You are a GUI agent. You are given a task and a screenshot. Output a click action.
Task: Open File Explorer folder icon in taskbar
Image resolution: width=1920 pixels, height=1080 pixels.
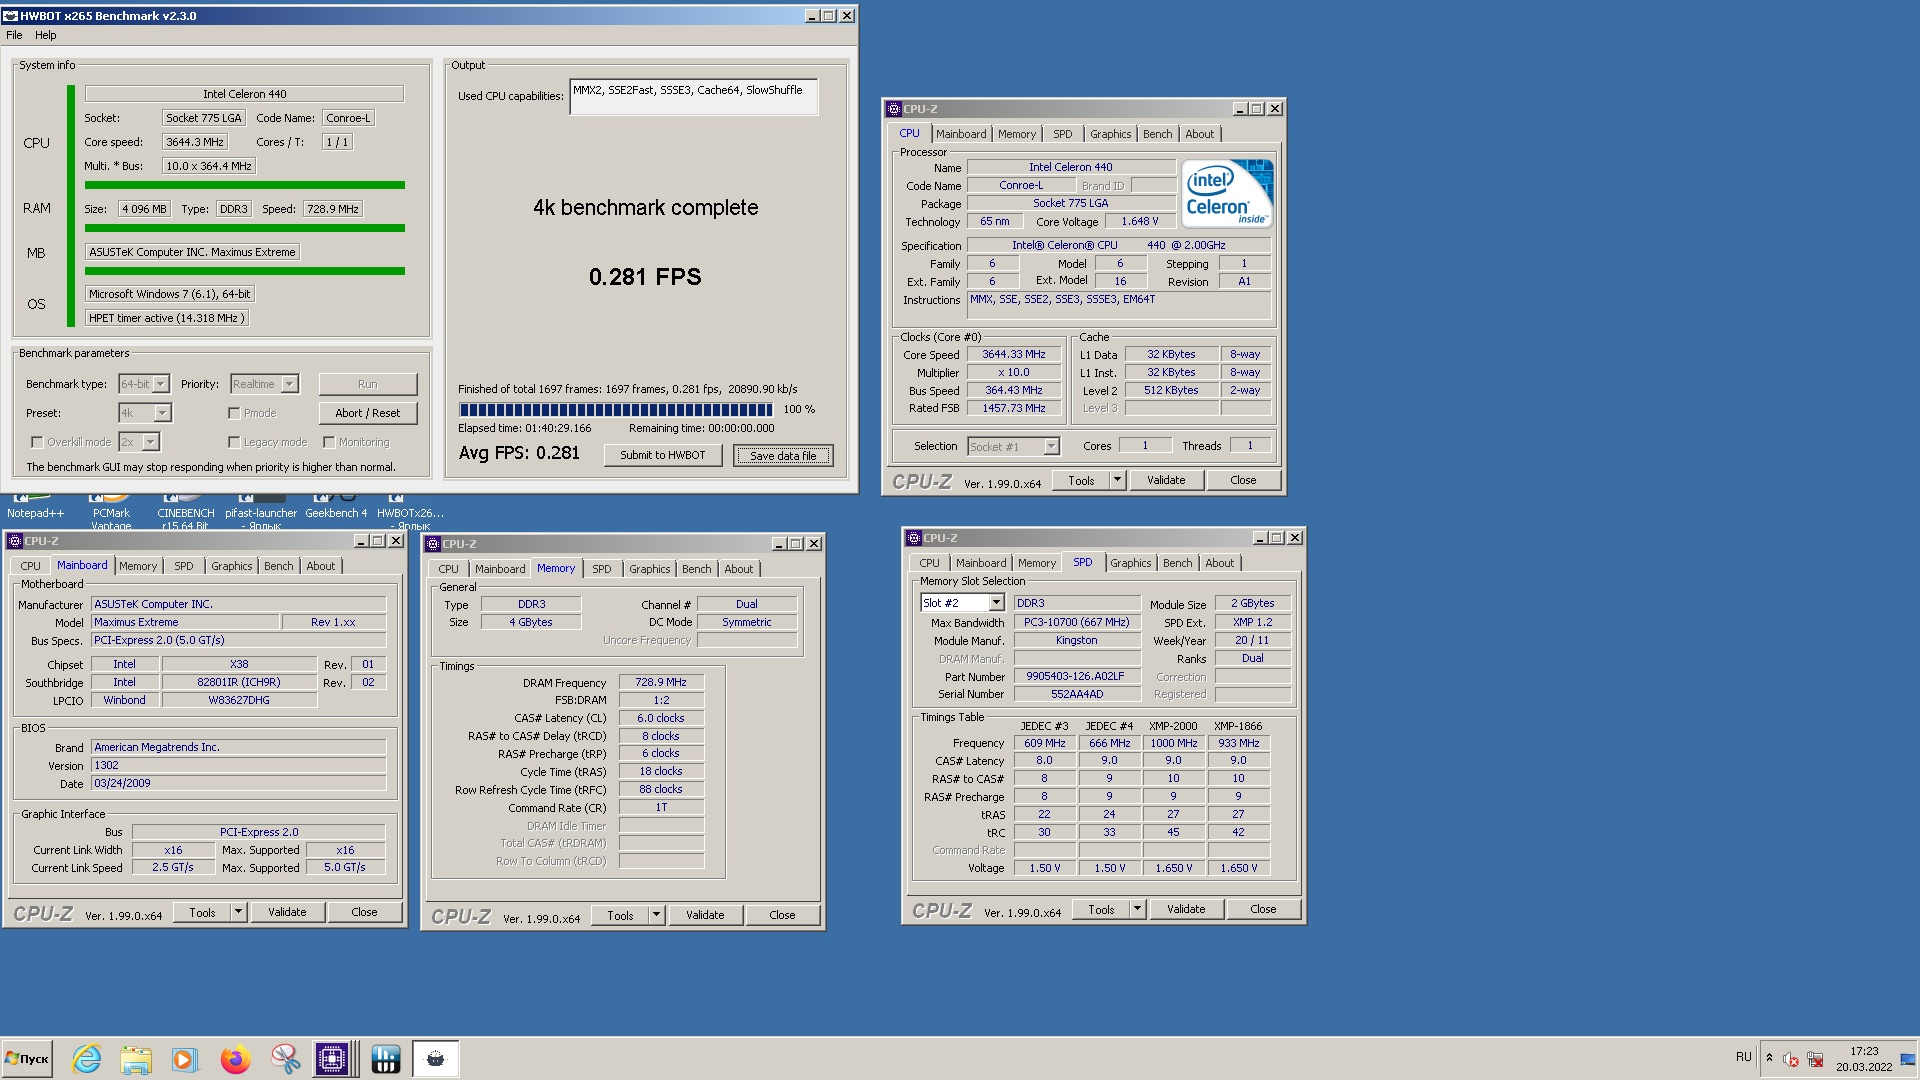pyautogui.click(x=136, y=1059)
